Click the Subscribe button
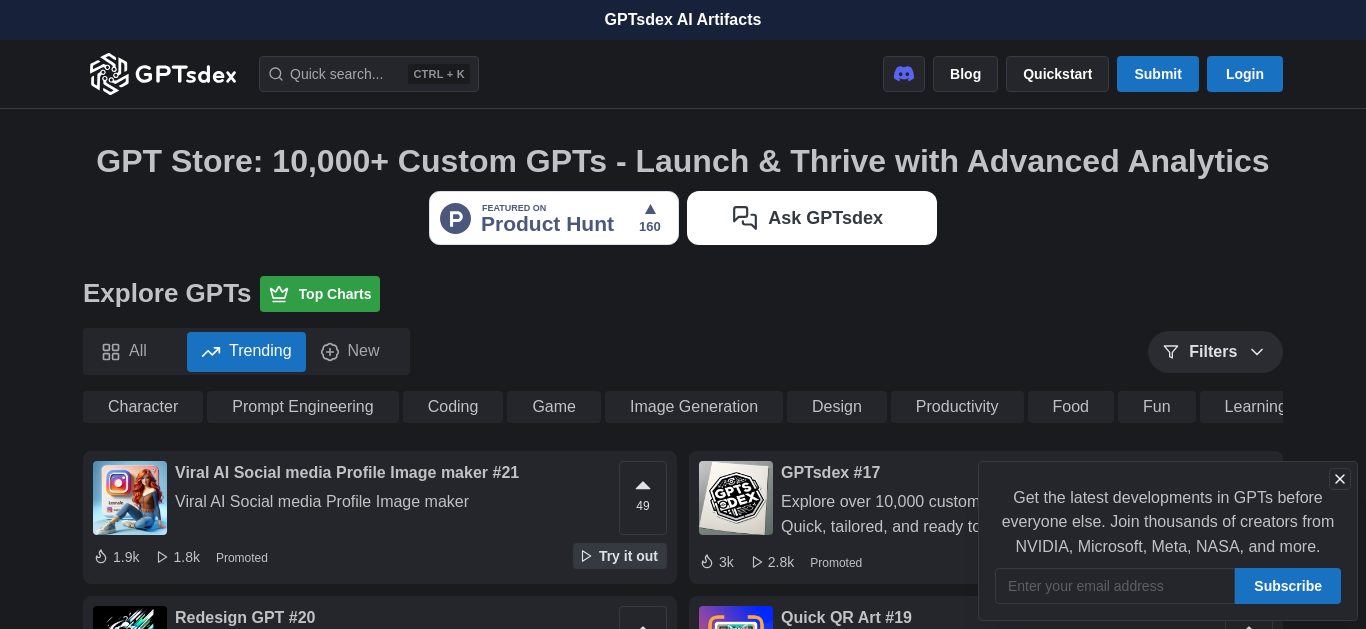Image resolution: width=1366 pixels, height=629 pixels. pos(1288,586)
